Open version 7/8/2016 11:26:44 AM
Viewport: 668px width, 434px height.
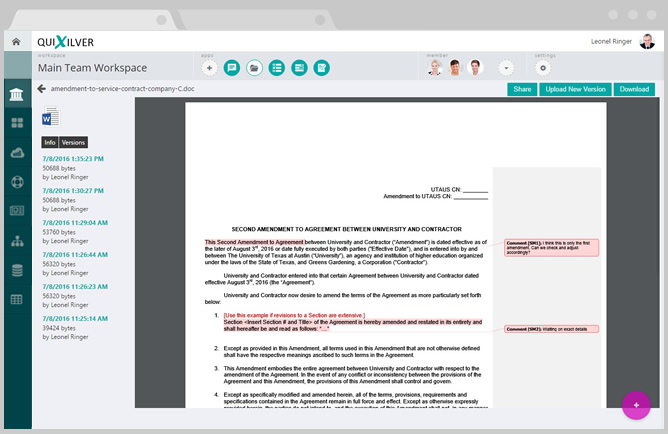click(x=75, y=254)
